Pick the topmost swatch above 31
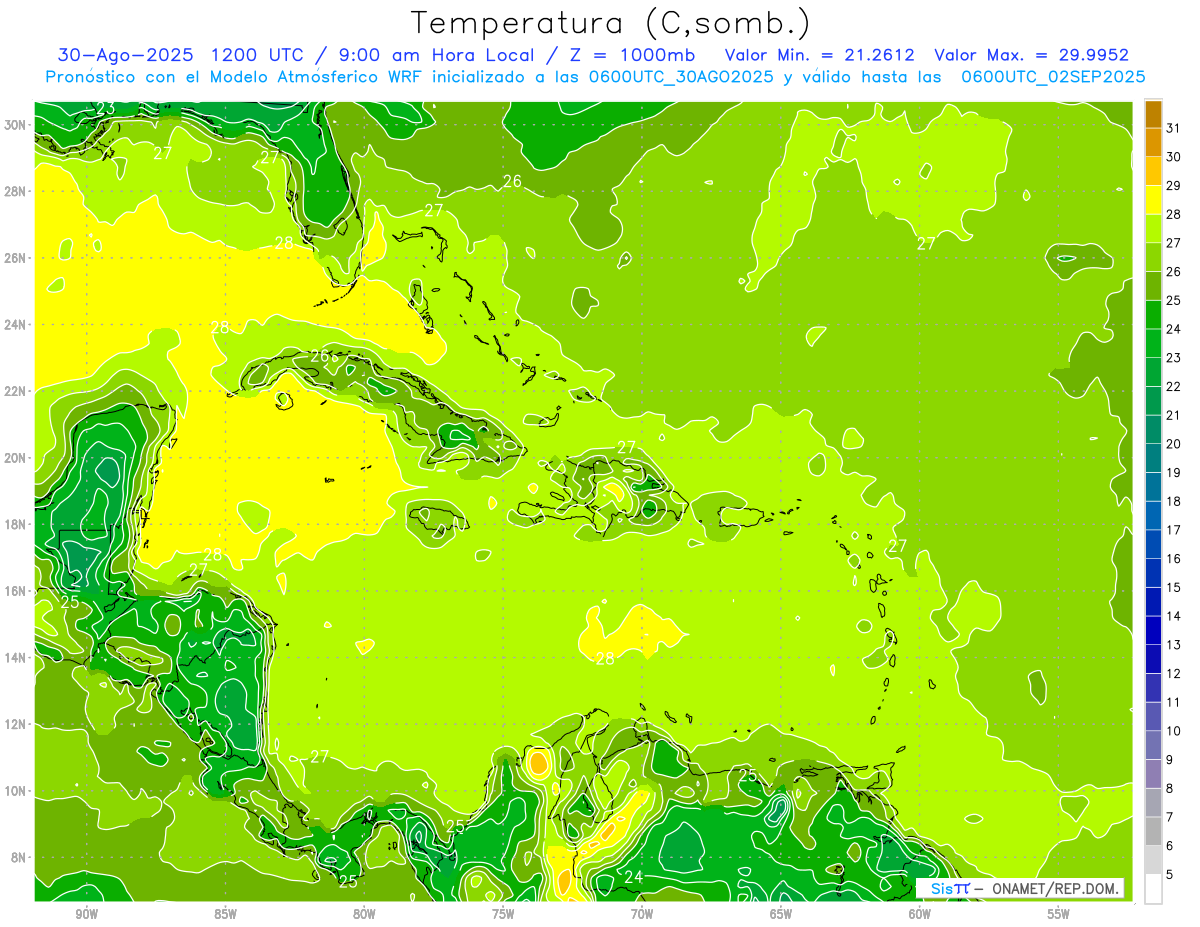 [x=1153, y=114]
